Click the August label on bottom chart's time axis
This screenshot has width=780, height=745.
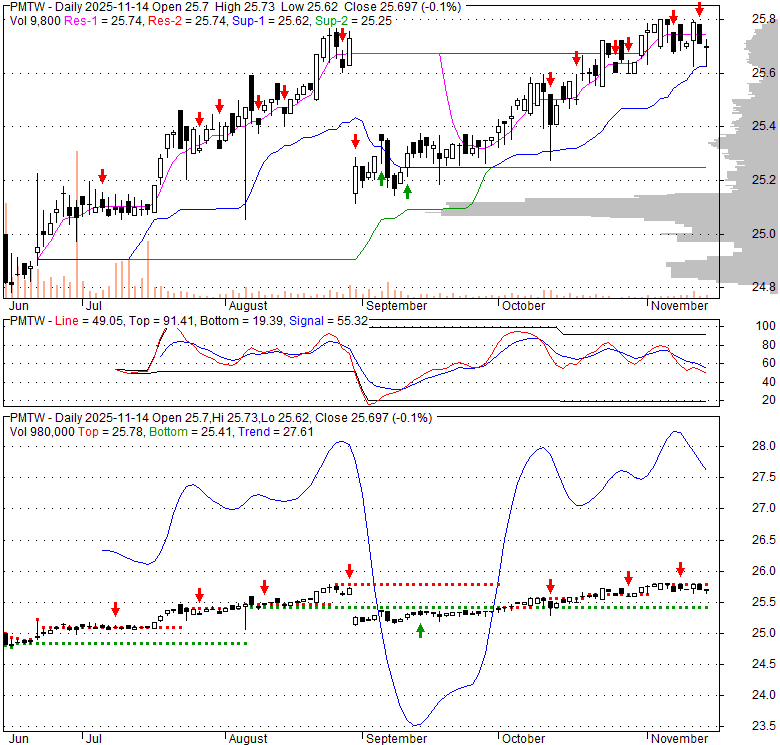click(248, 739)
